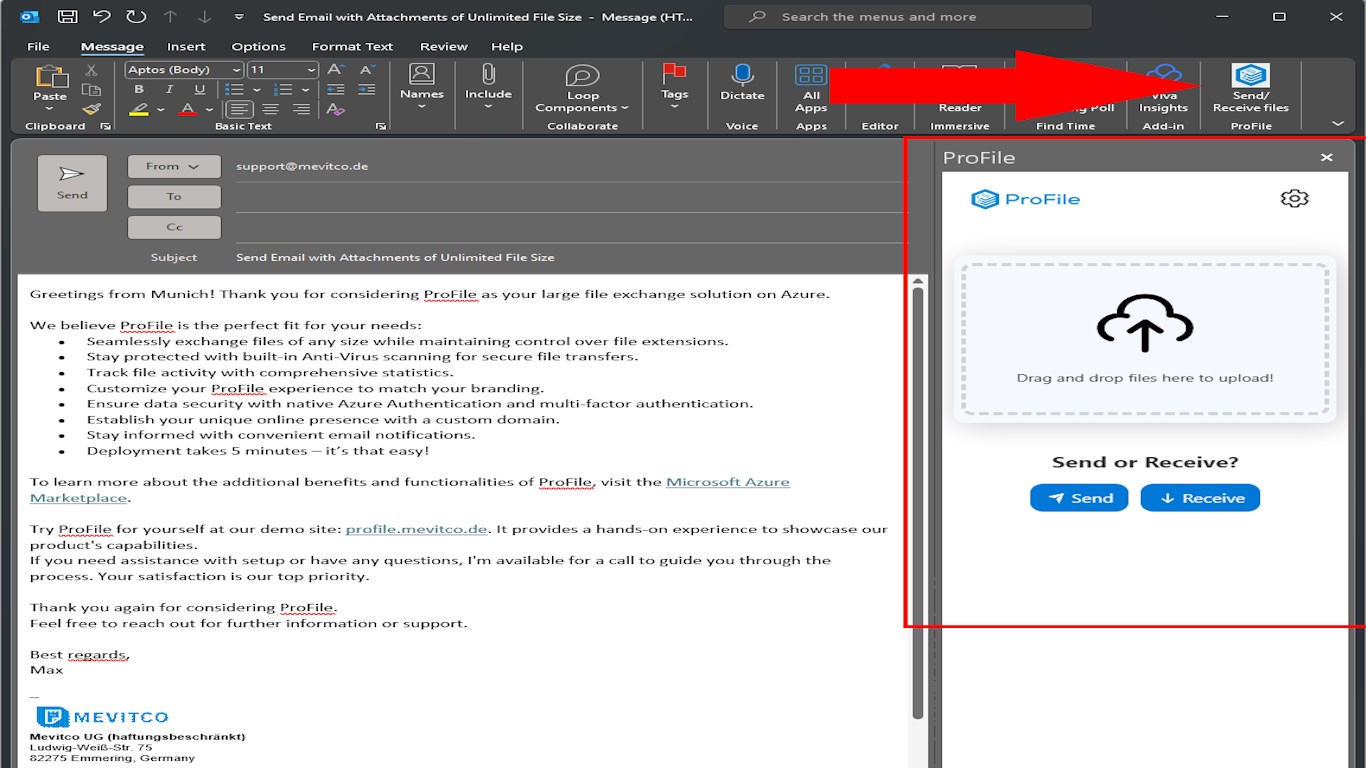The image size is (1366, 768).
Task: Open the Clipboard dialog launcher
Action: click(105, 127)
